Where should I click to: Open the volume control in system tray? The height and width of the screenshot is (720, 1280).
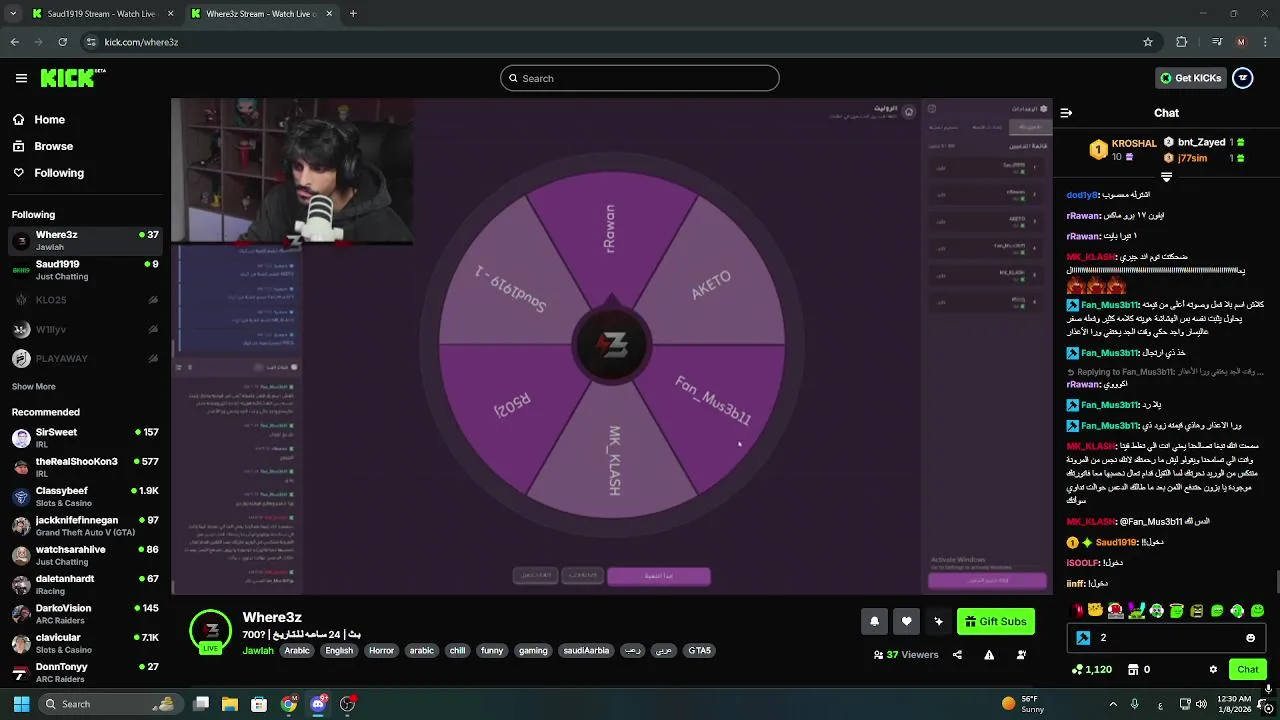click(x=1201, y=704)
